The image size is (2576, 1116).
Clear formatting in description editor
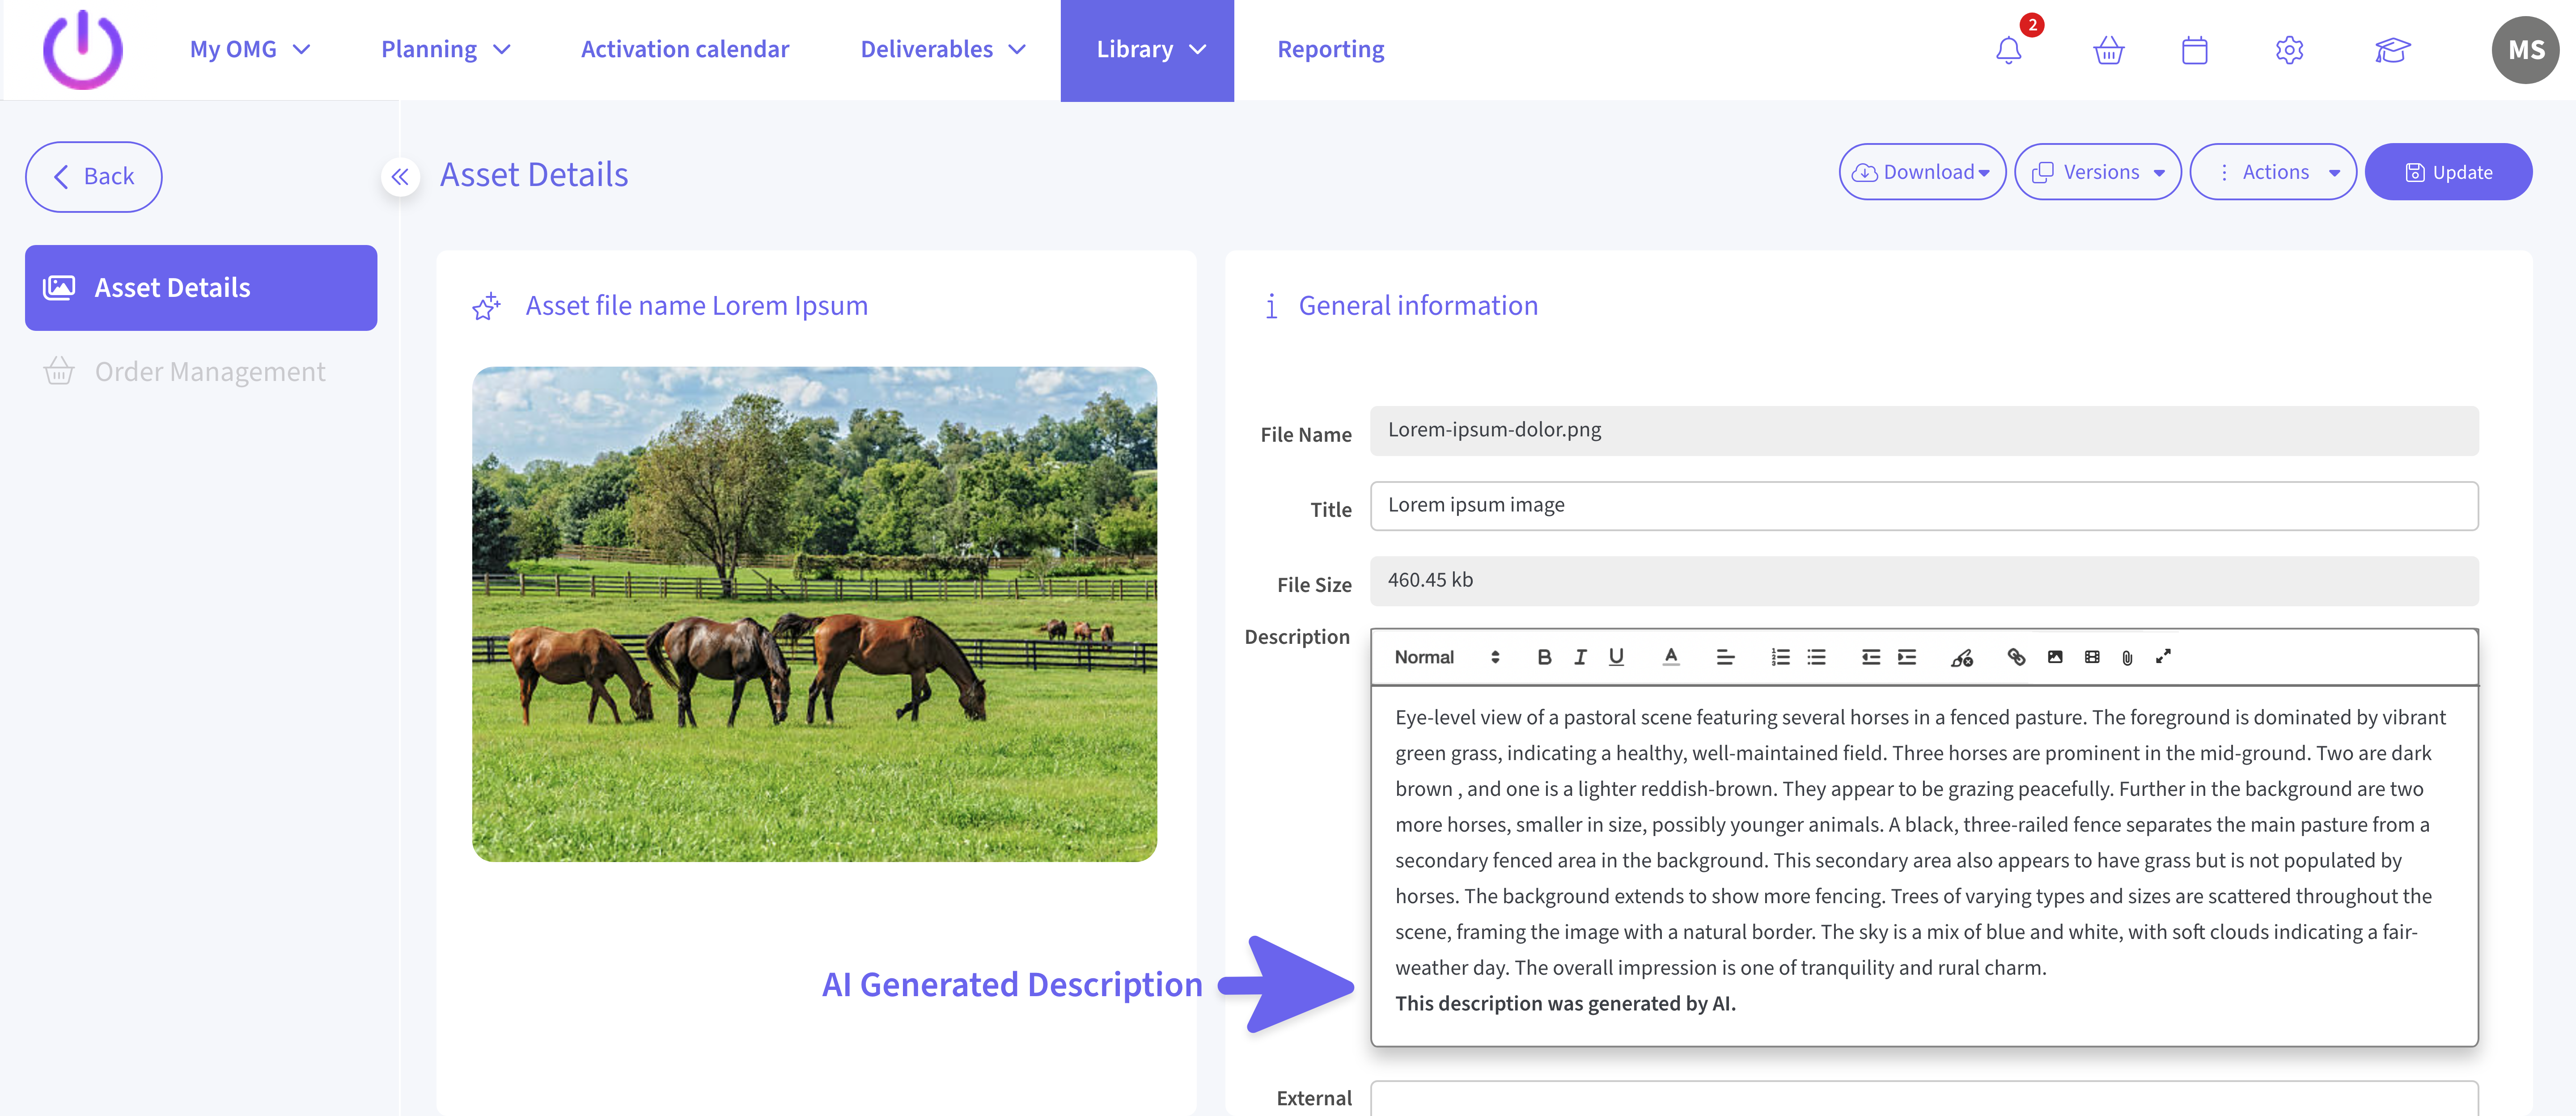(x=1961, y=657)
